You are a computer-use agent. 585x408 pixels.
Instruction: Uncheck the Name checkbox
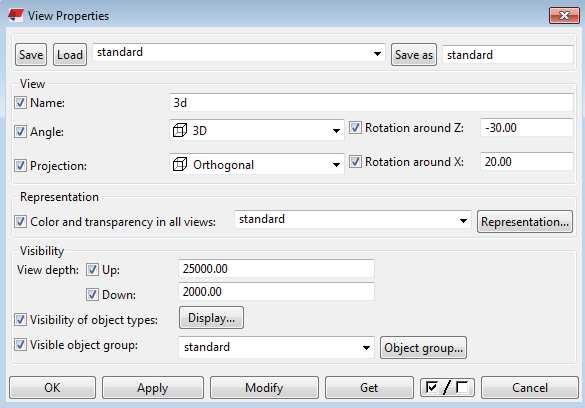20,103
